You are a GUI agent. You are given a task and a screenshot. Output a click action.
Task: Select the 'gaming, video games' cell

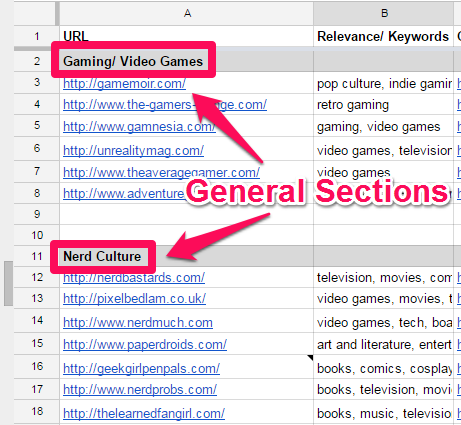pyautogui.click(x=383, y=127)
